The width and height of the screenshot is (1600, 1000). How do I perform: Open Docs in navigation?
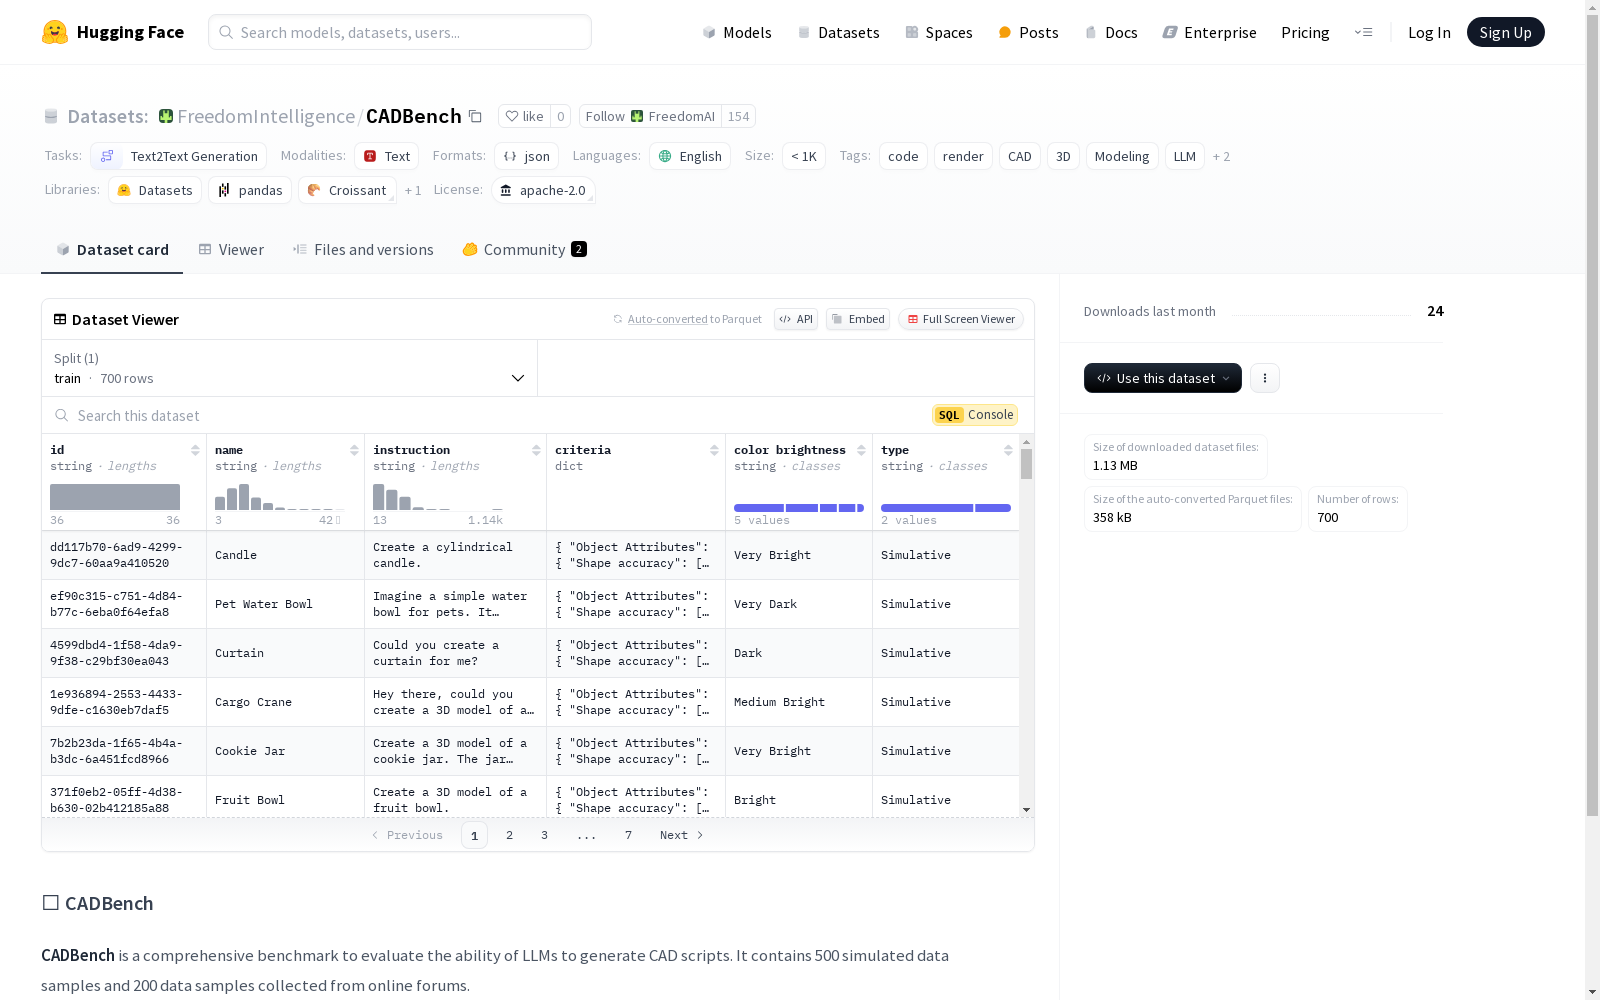[x=1111, y=32]
